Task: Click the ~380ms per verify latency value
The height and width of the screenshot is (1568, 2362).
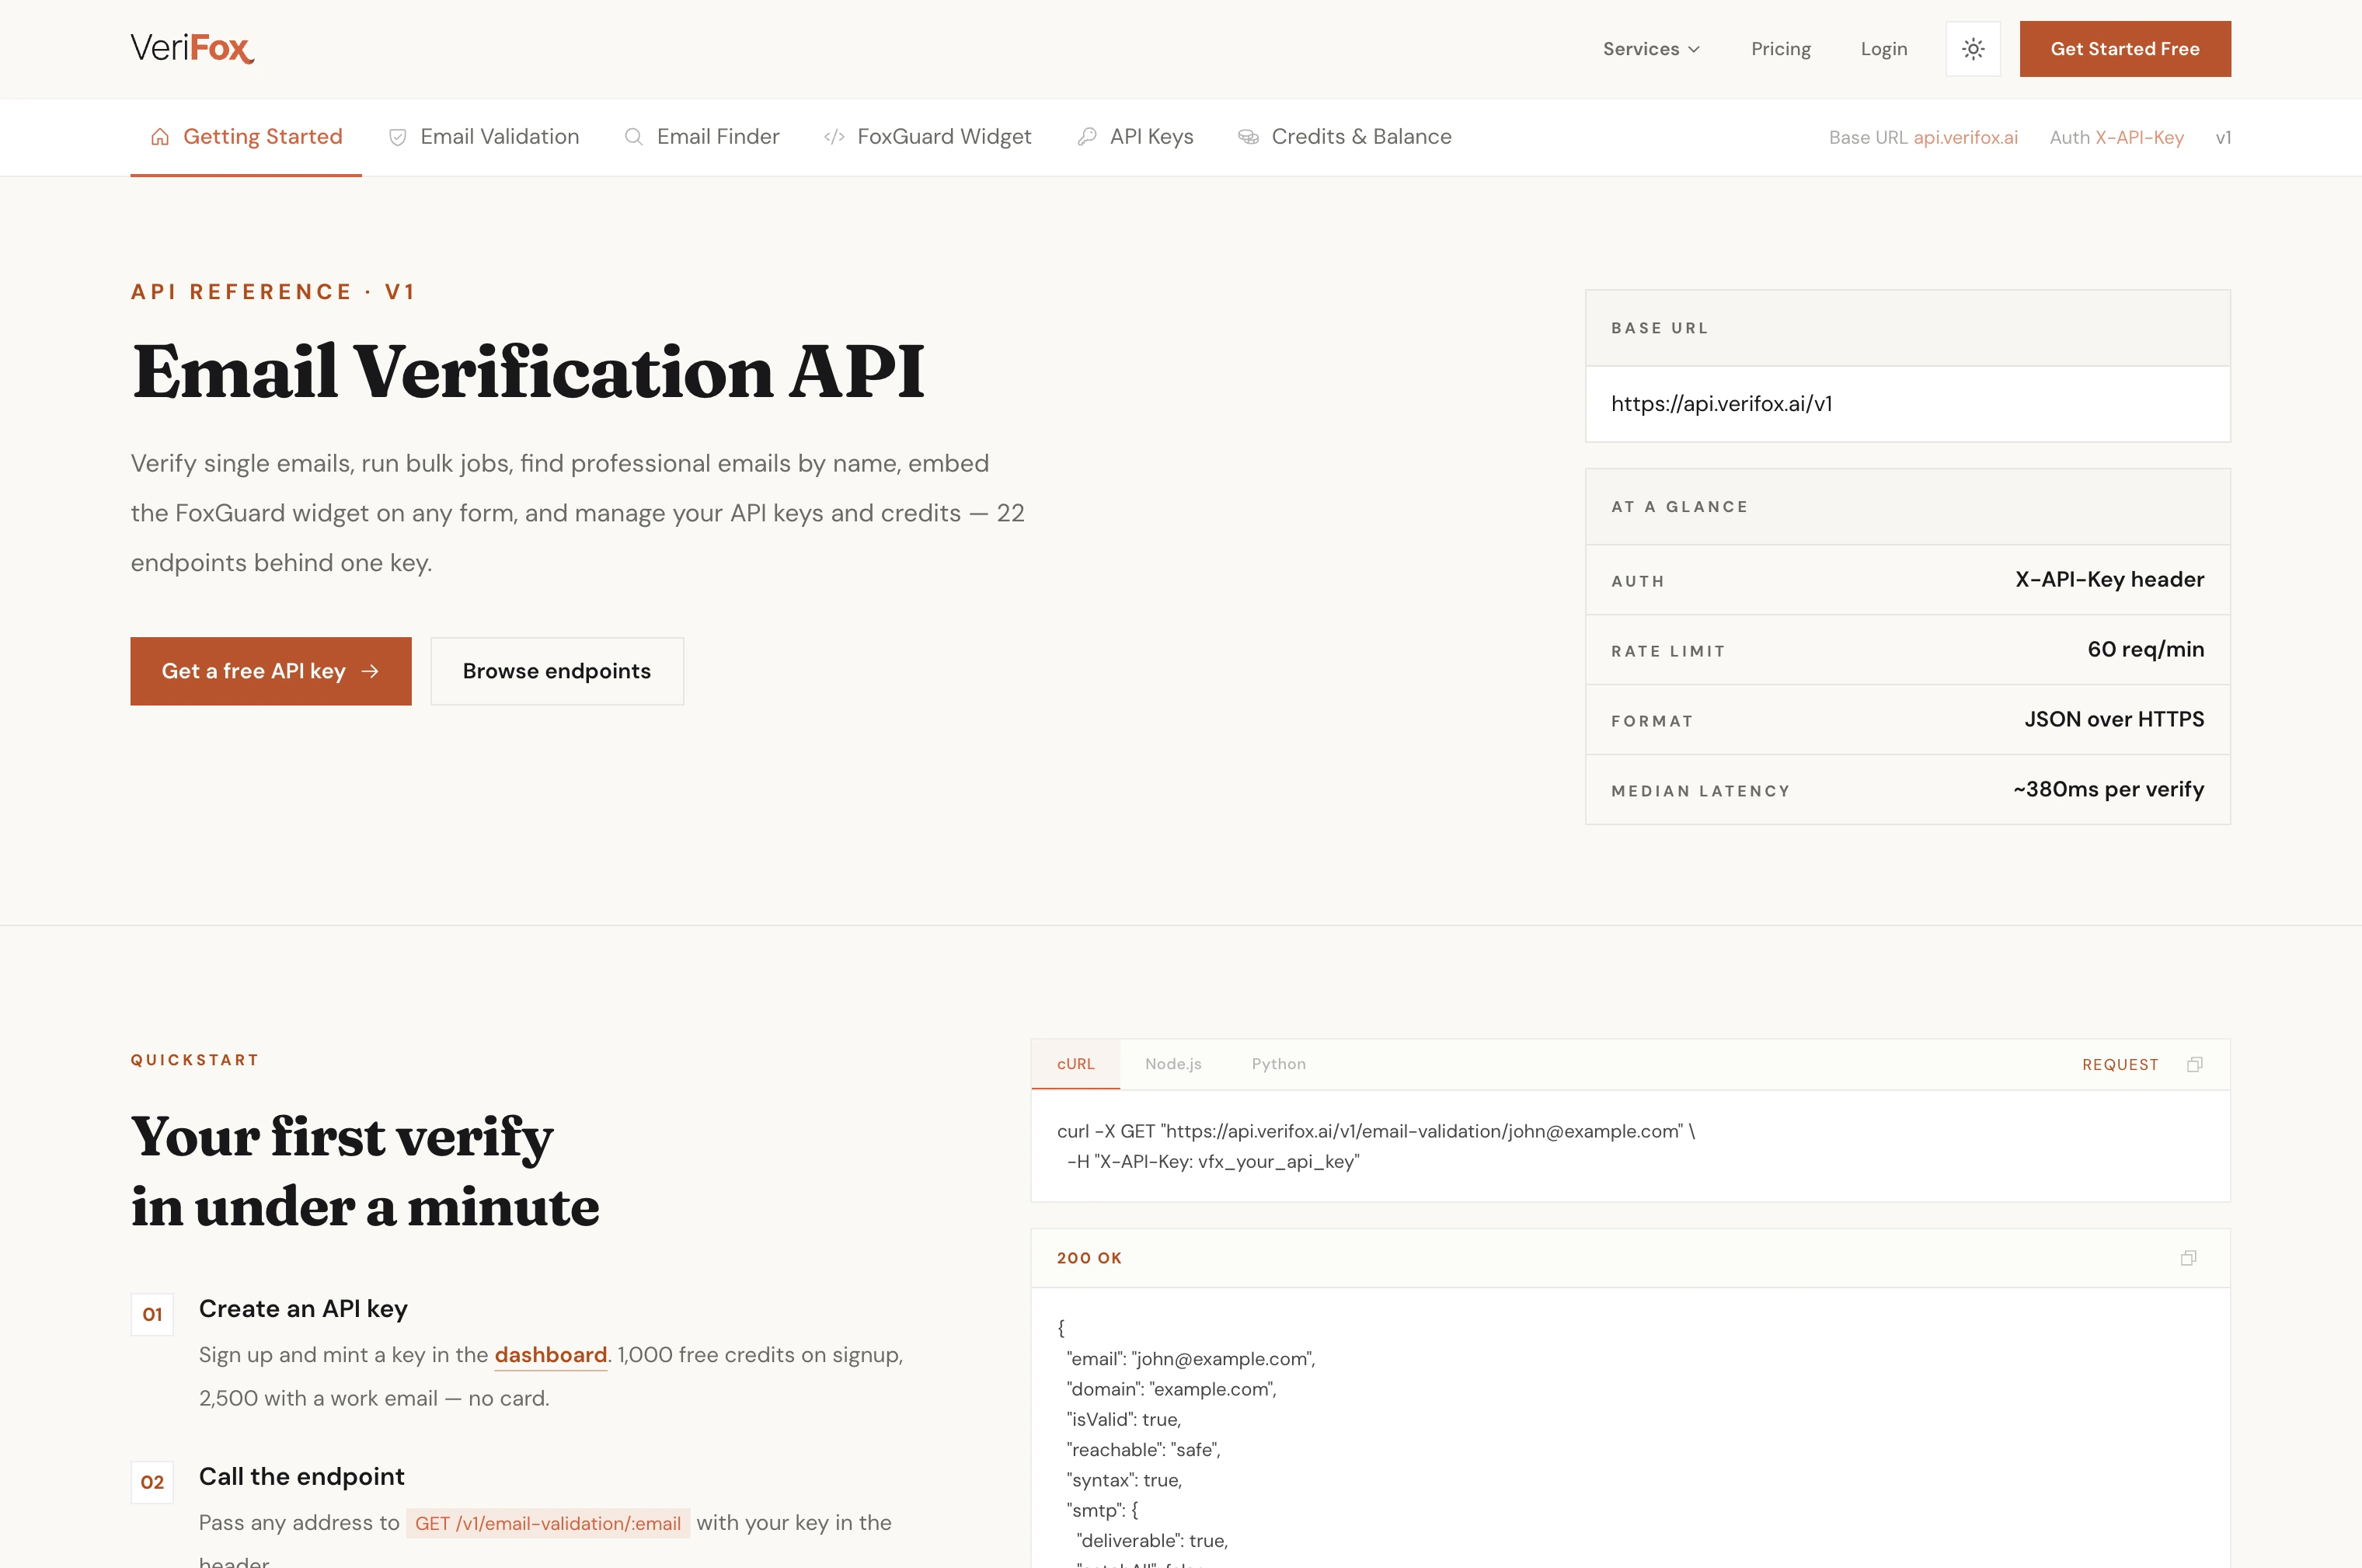Action: (x=2108, y=789)
